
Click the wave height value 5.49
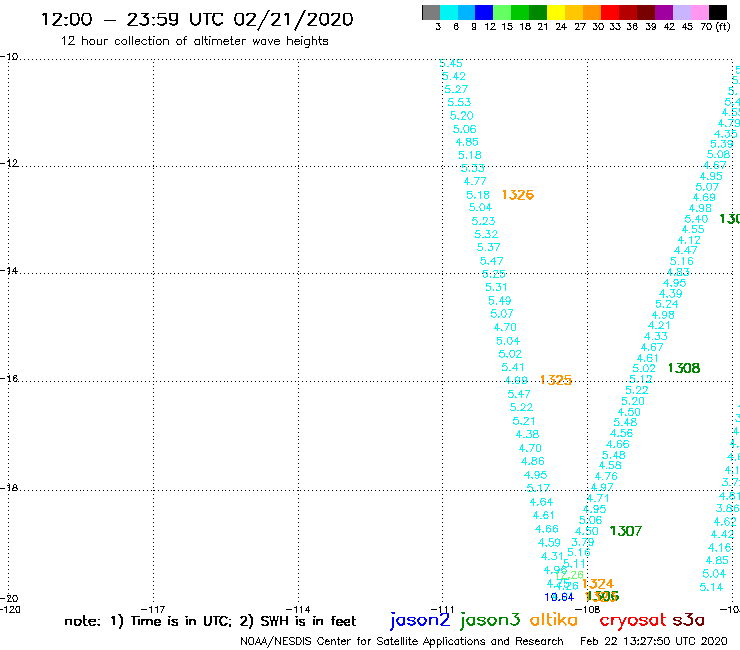(500, 301)
